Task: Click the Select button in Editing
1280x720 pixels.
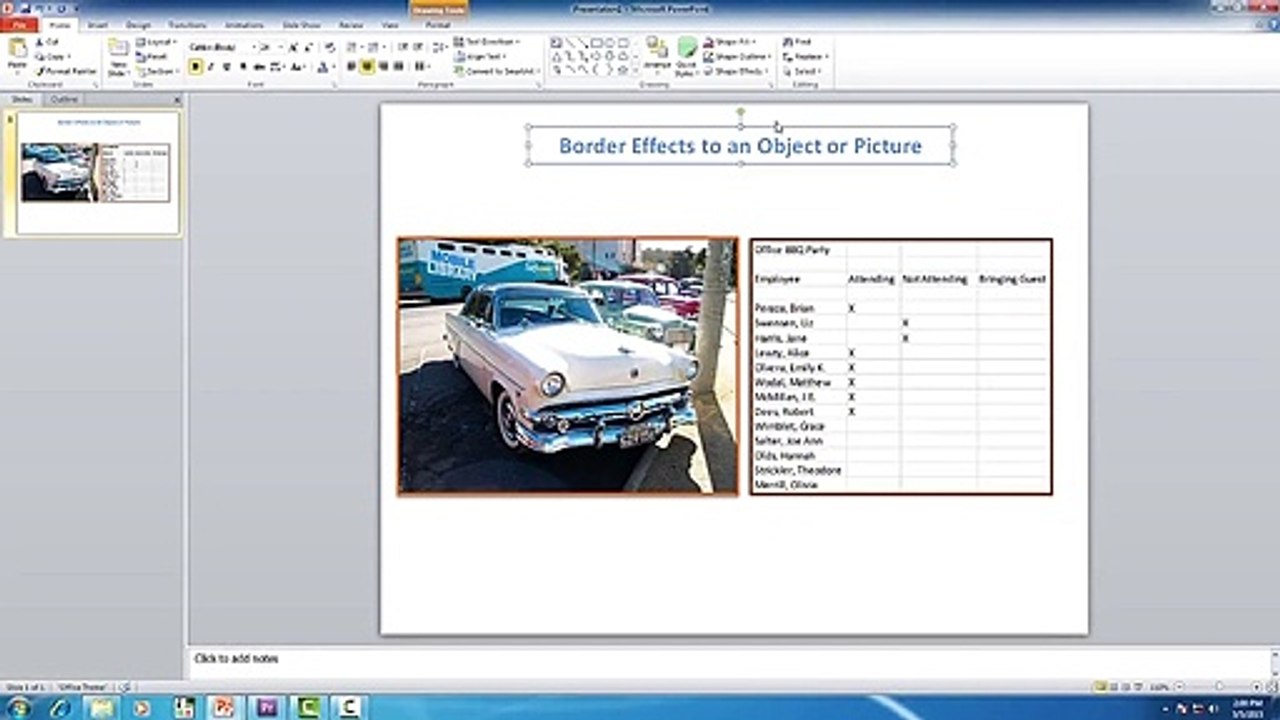Action: point(801,72)
